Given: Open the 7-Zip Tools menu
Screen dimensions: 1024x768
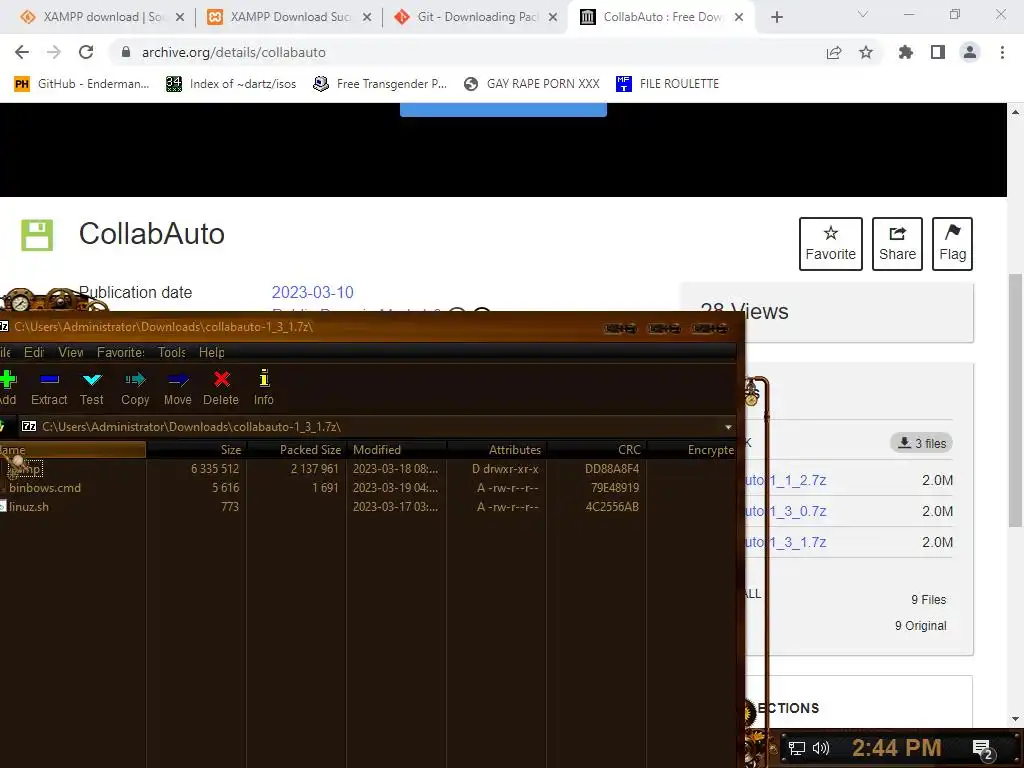Looking at the screenshot, I should point(172,353).
